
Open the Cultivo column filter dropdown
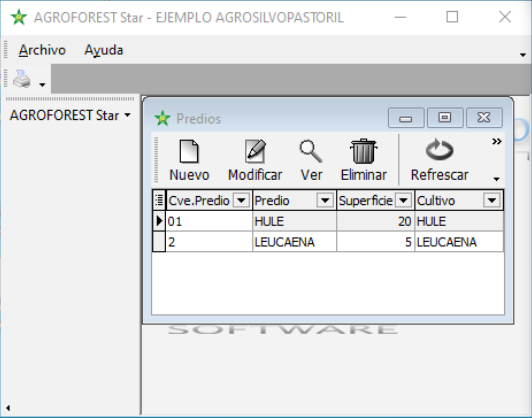pyautogui.click(x=492, y=201)
